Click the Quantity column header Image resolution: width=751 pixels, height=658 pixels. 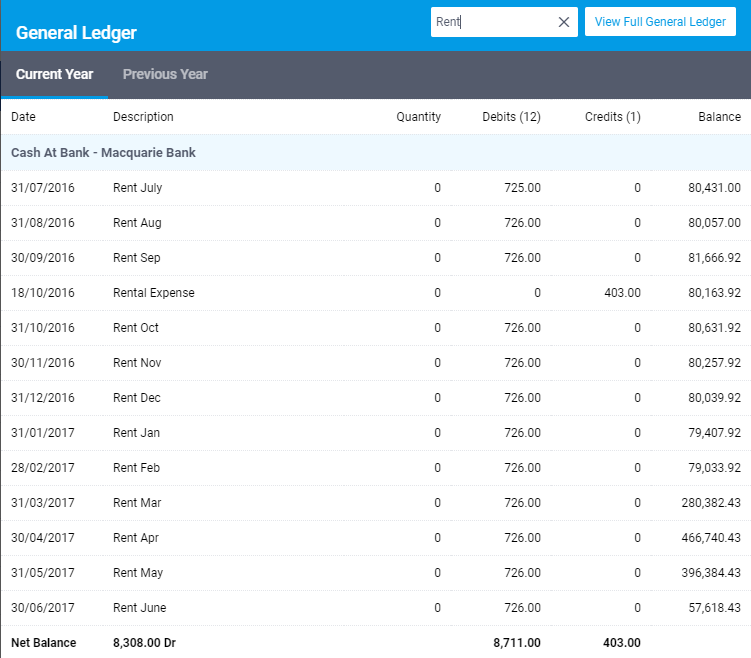[x=418, y=117]
